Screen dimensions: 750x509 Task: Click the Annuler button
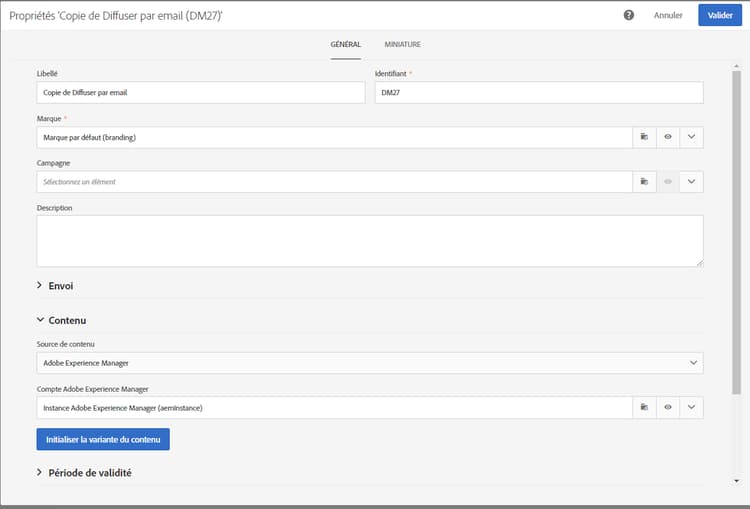pyautogui.click(x=668, y=15)
